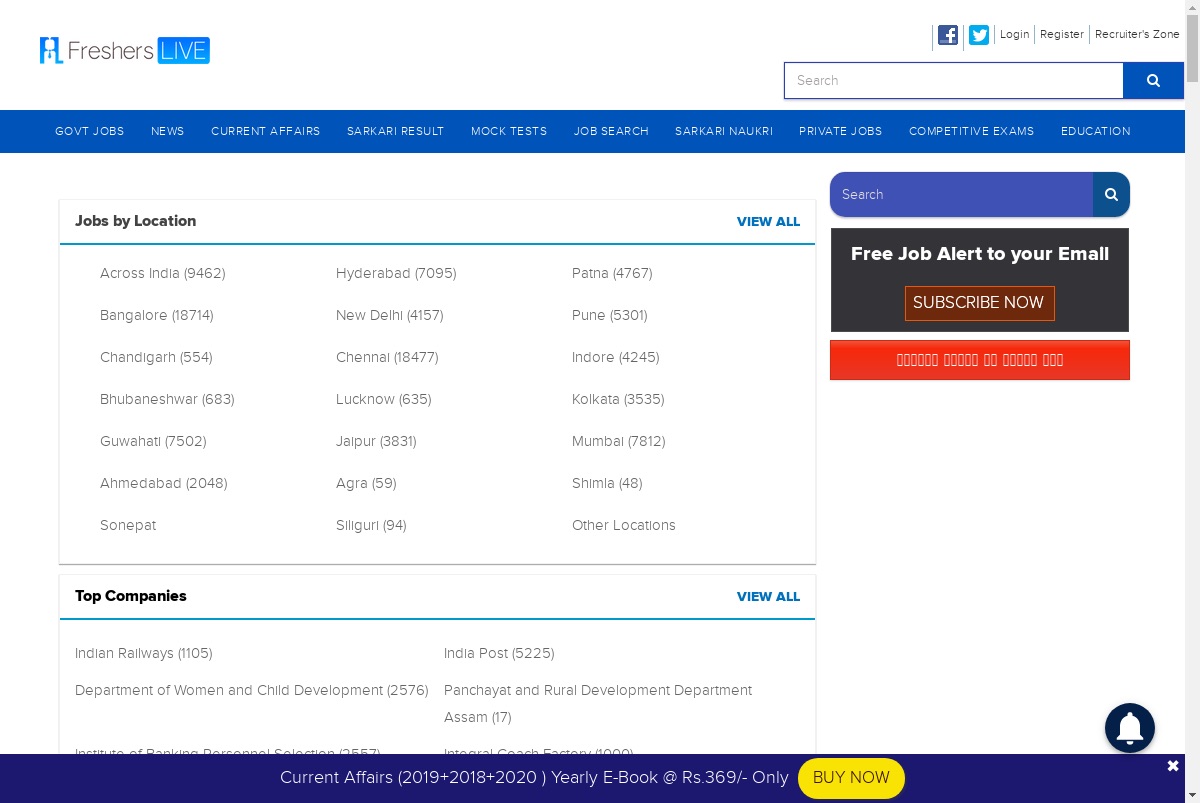Click the Register link
1200x803 pixels.
(x=1062, y=34)
